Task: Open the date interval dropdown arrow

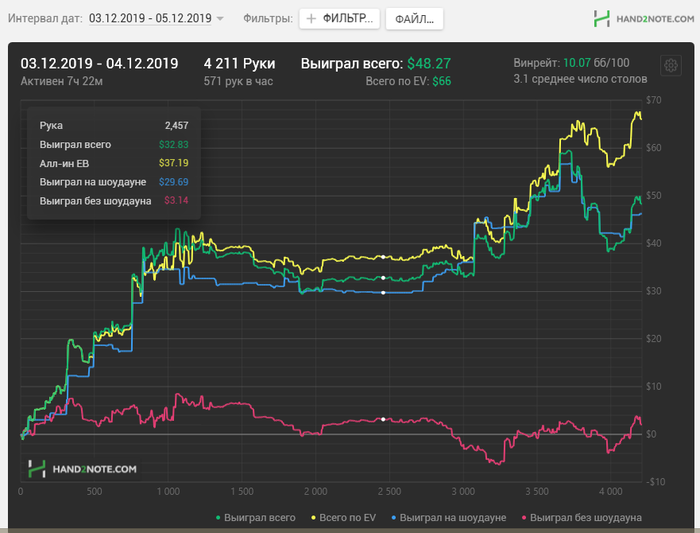Action: pos(220,19)
